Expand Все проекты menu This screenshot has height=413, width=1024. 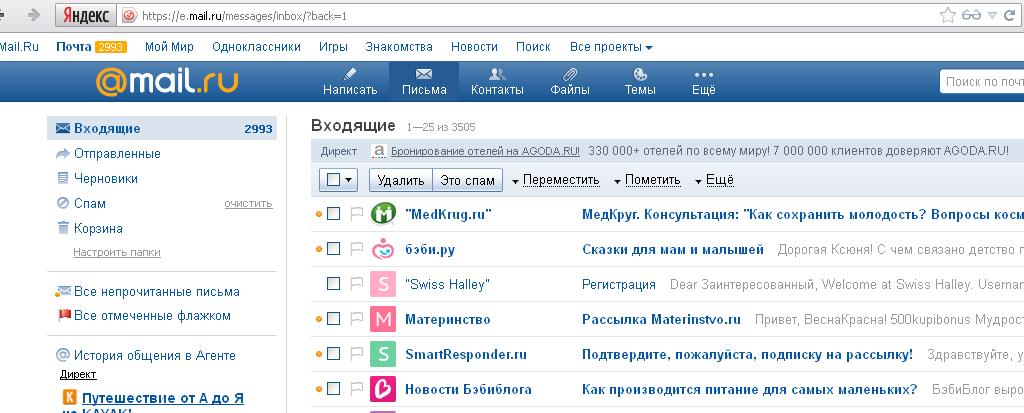(611, 47)
